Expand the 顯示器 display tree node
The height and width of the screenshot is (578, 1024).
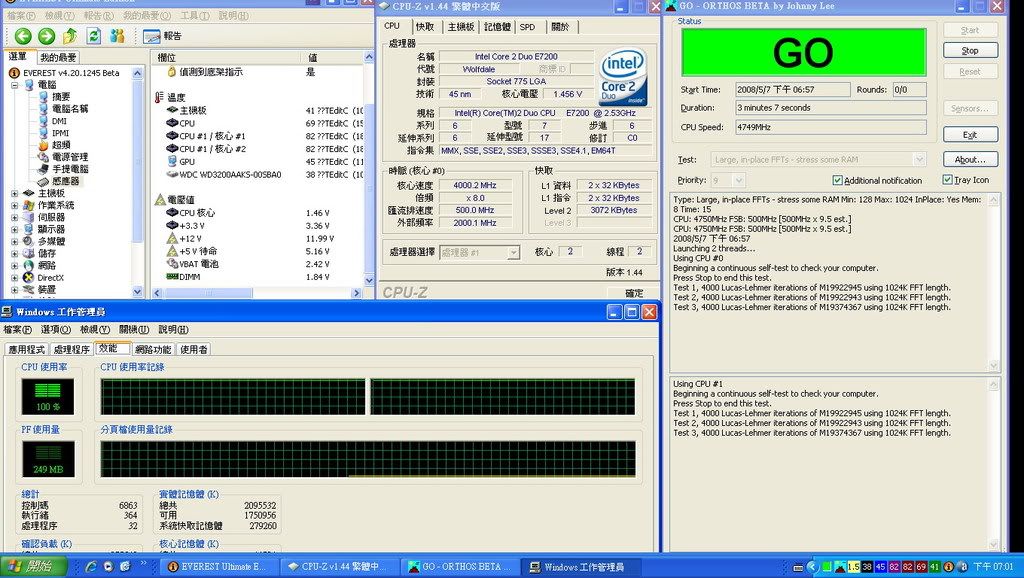click(x=14, y=229)
